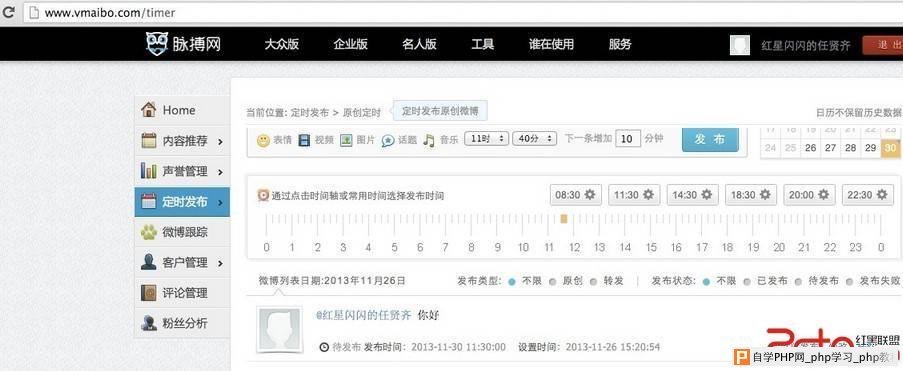Image resolution: width=903 pixels, height=371 pixels.
Task: Click the 微博跟踪 paw icon
Action: point(149,232)
